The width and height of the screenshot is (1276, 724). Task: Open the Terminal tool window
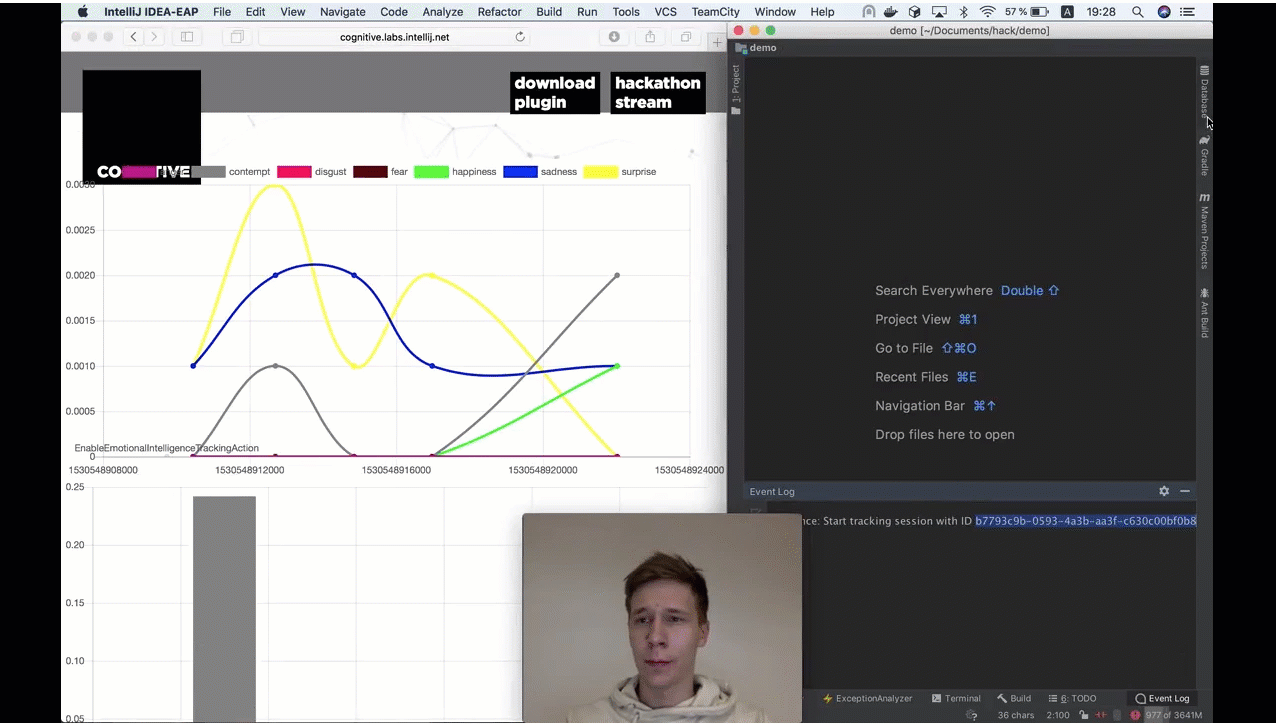955,698
